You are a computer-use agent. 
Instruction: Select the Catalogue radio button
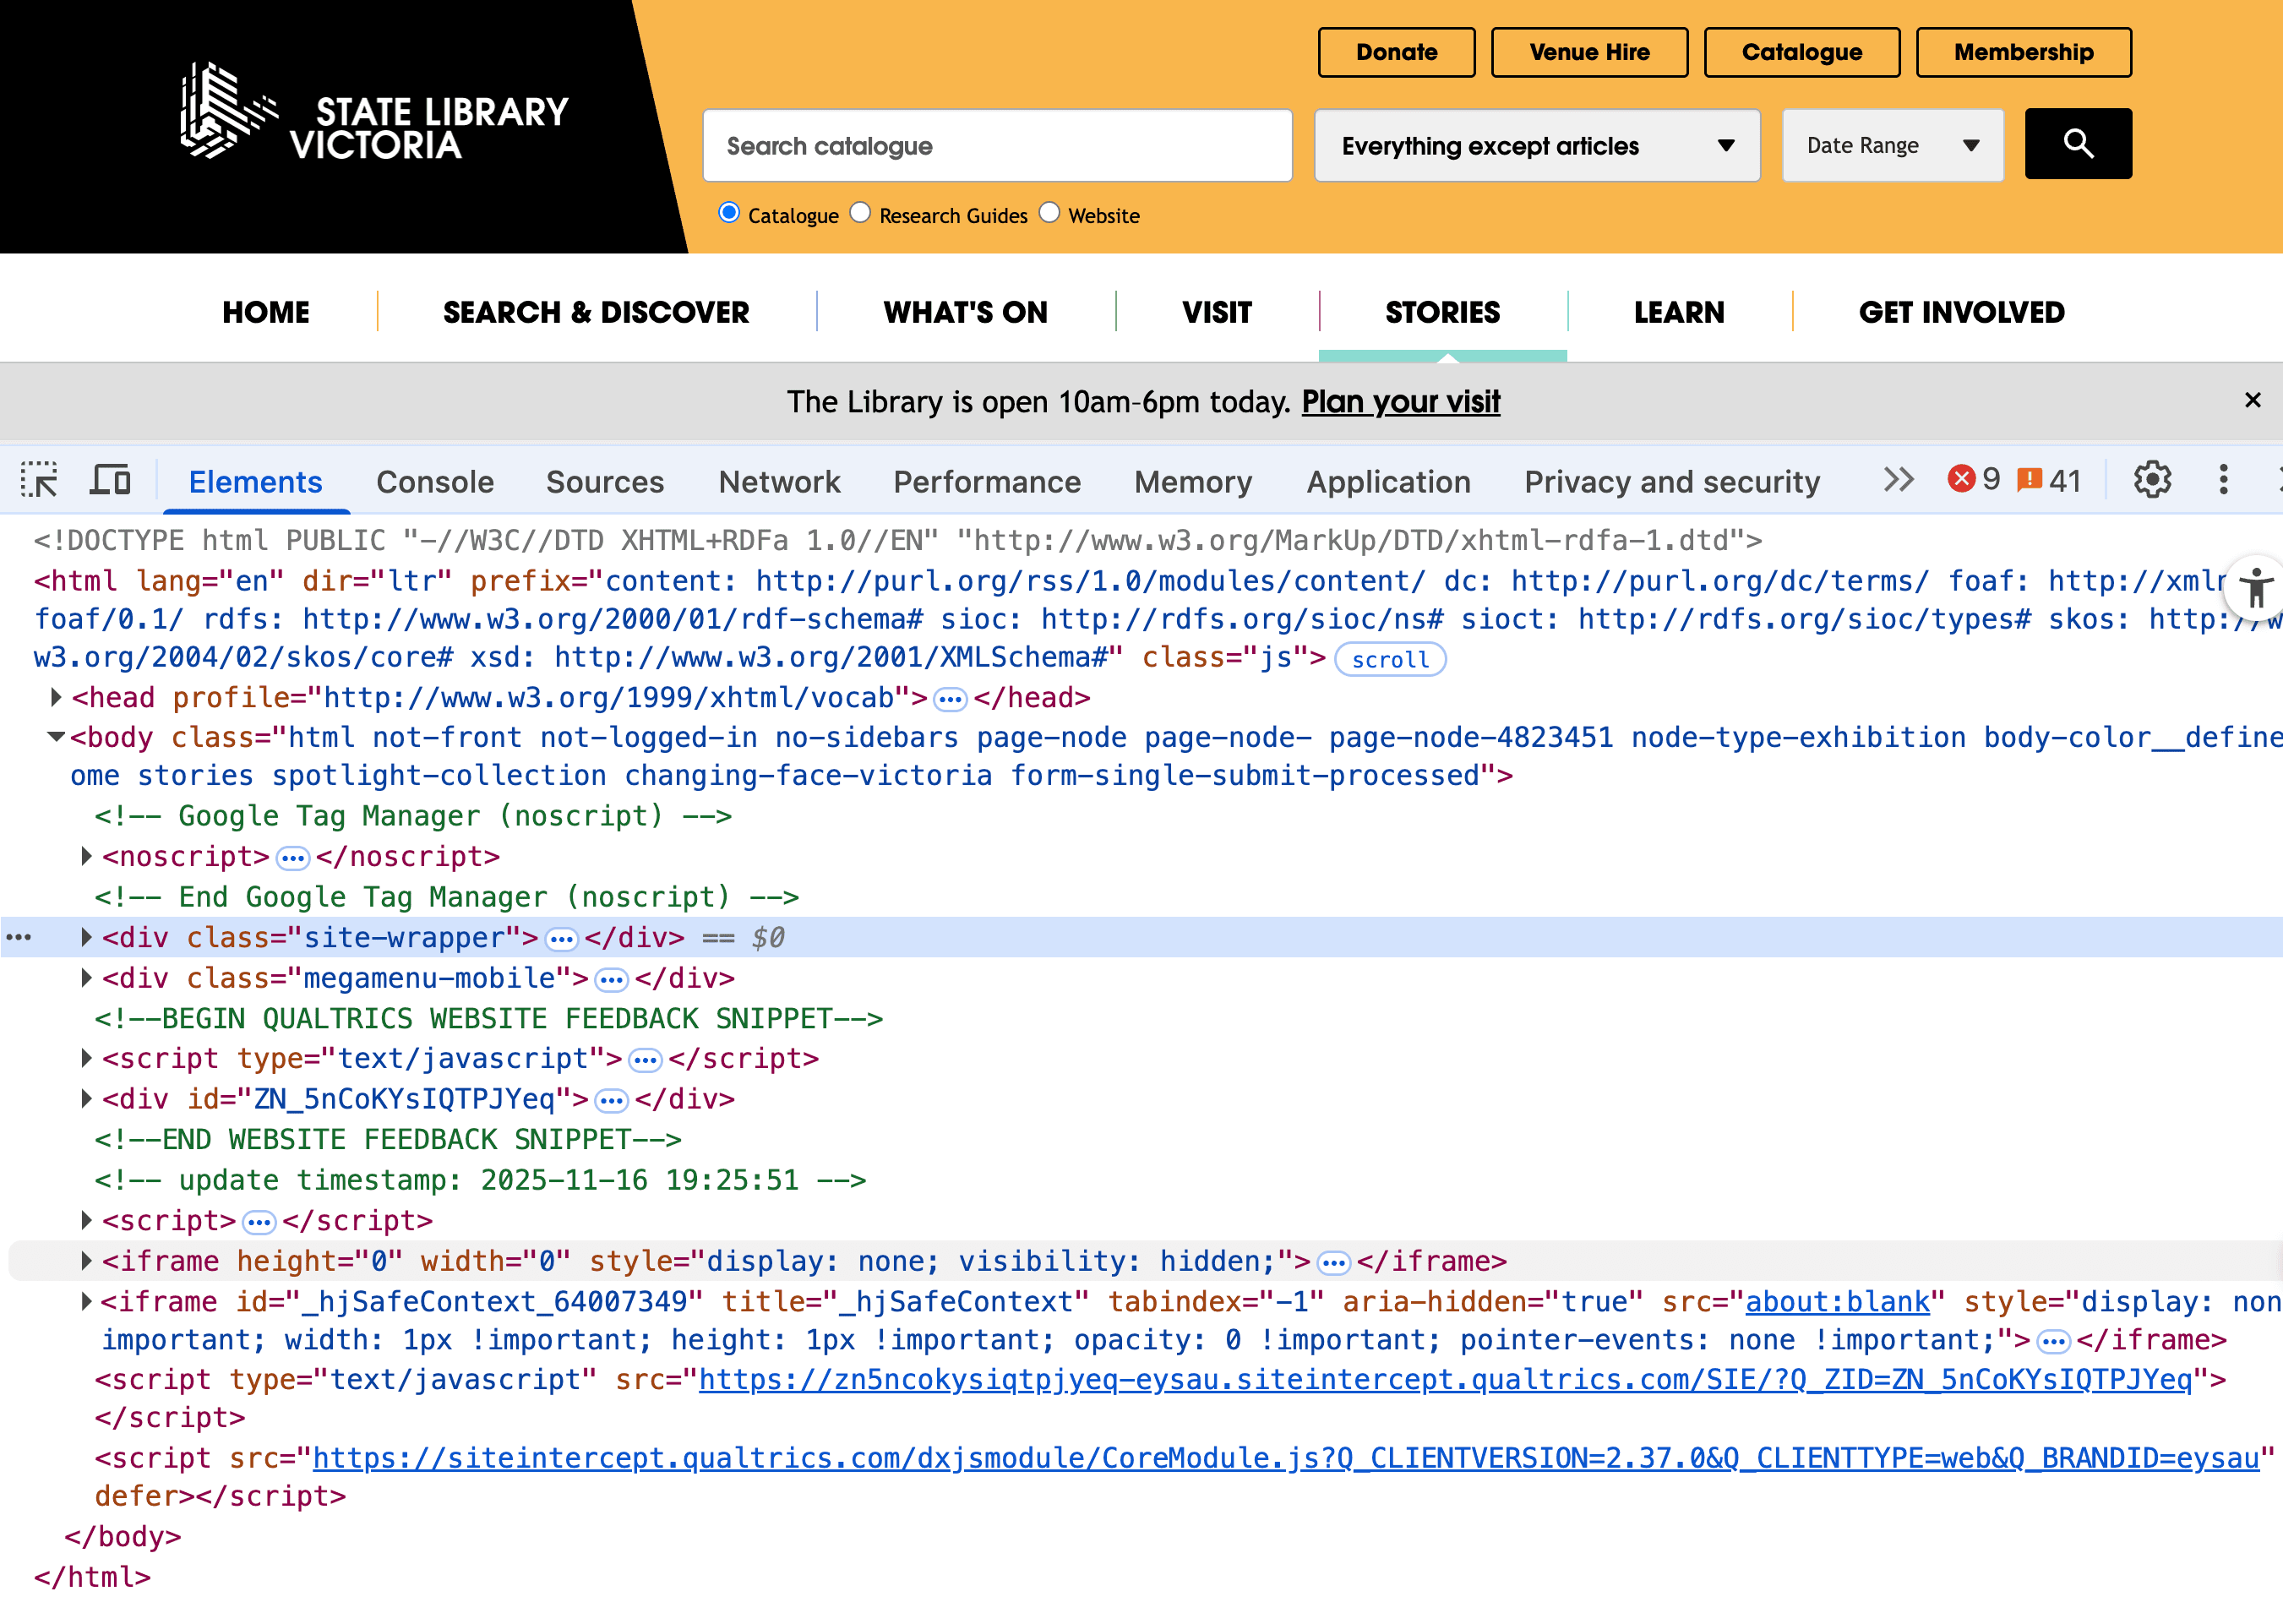(x=729, y=212)
